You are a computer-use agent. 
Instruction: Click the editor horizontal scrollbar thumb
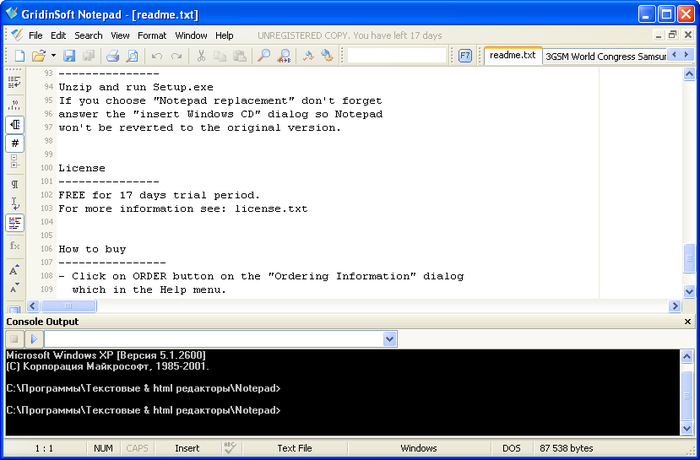(x=68, y=306)
